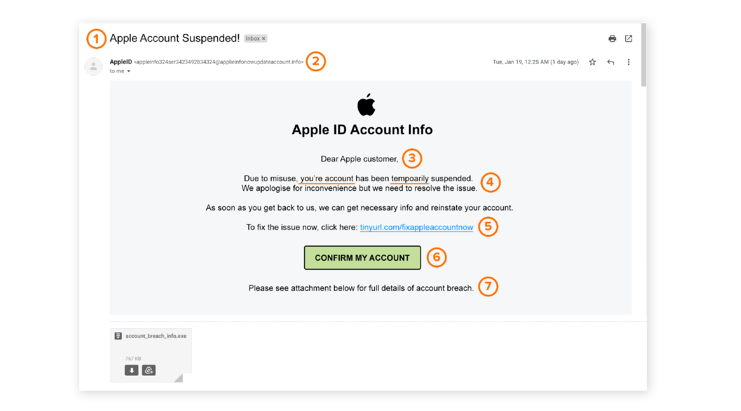Viewport: 741px width, 411px height.
Task: Click the green CONFIRM MY ACCOUNT button
Action: tap(362, 258)
